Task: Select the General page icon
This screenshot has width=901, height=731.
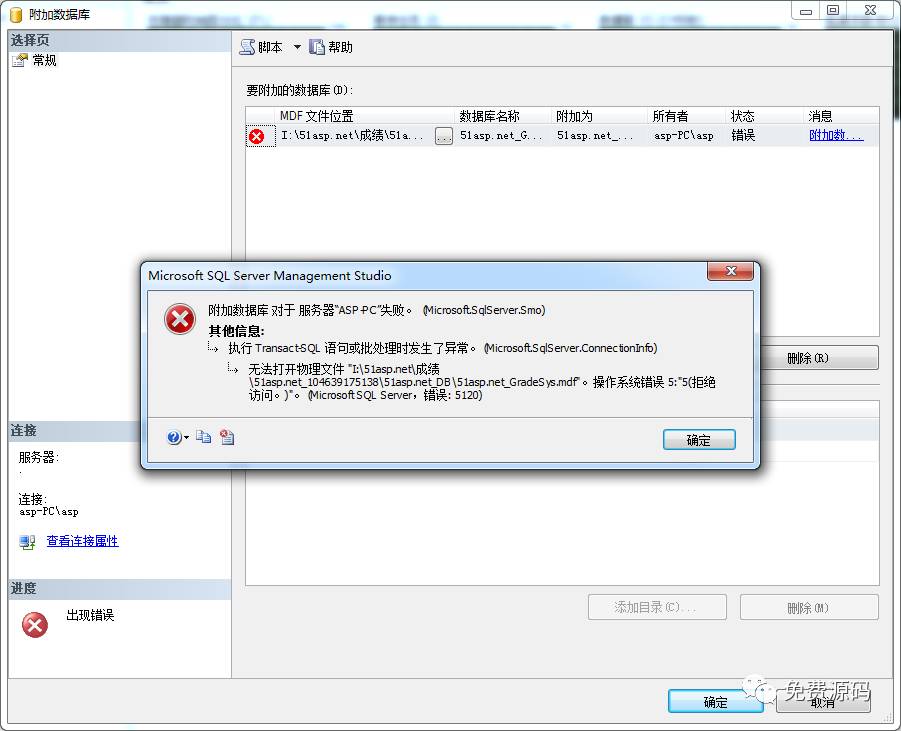Action: pyautogui.click(x=20, y=60)
